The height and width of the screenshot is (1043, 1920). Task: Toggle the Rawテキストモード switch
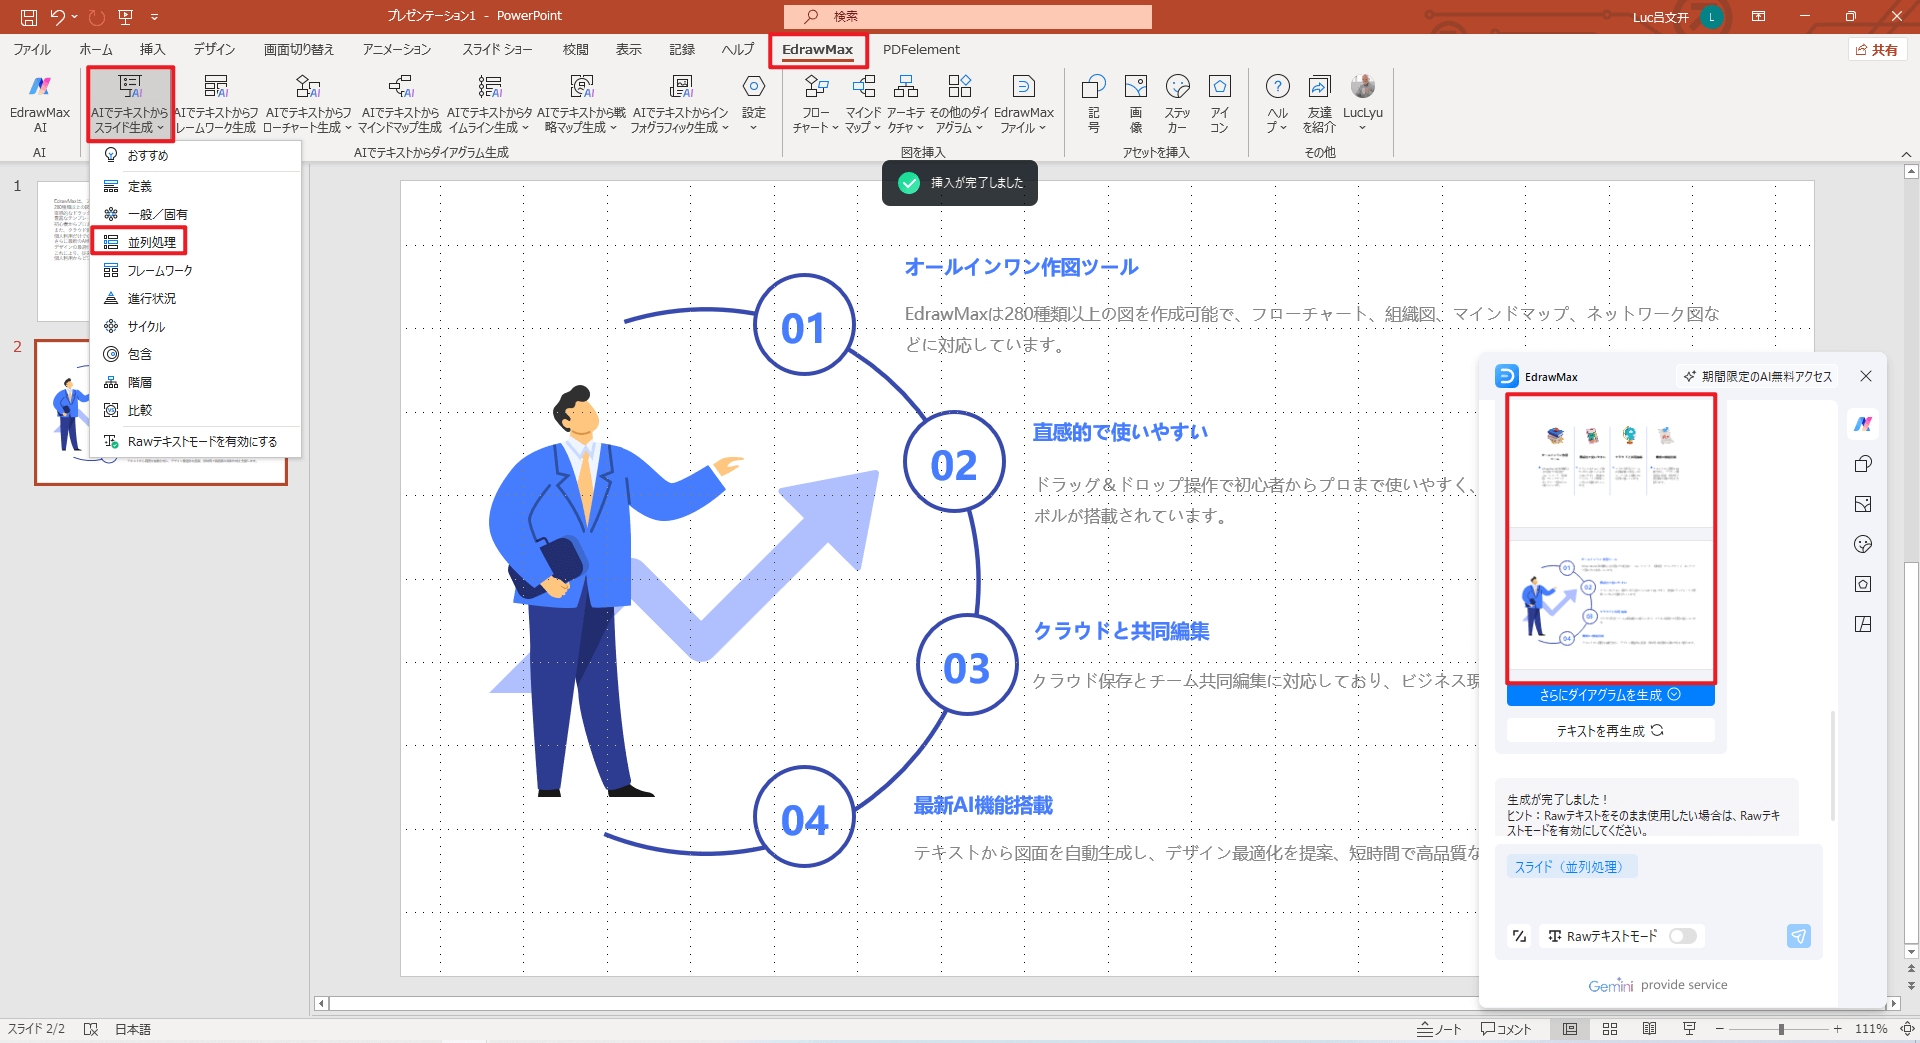pos(1683,936)
